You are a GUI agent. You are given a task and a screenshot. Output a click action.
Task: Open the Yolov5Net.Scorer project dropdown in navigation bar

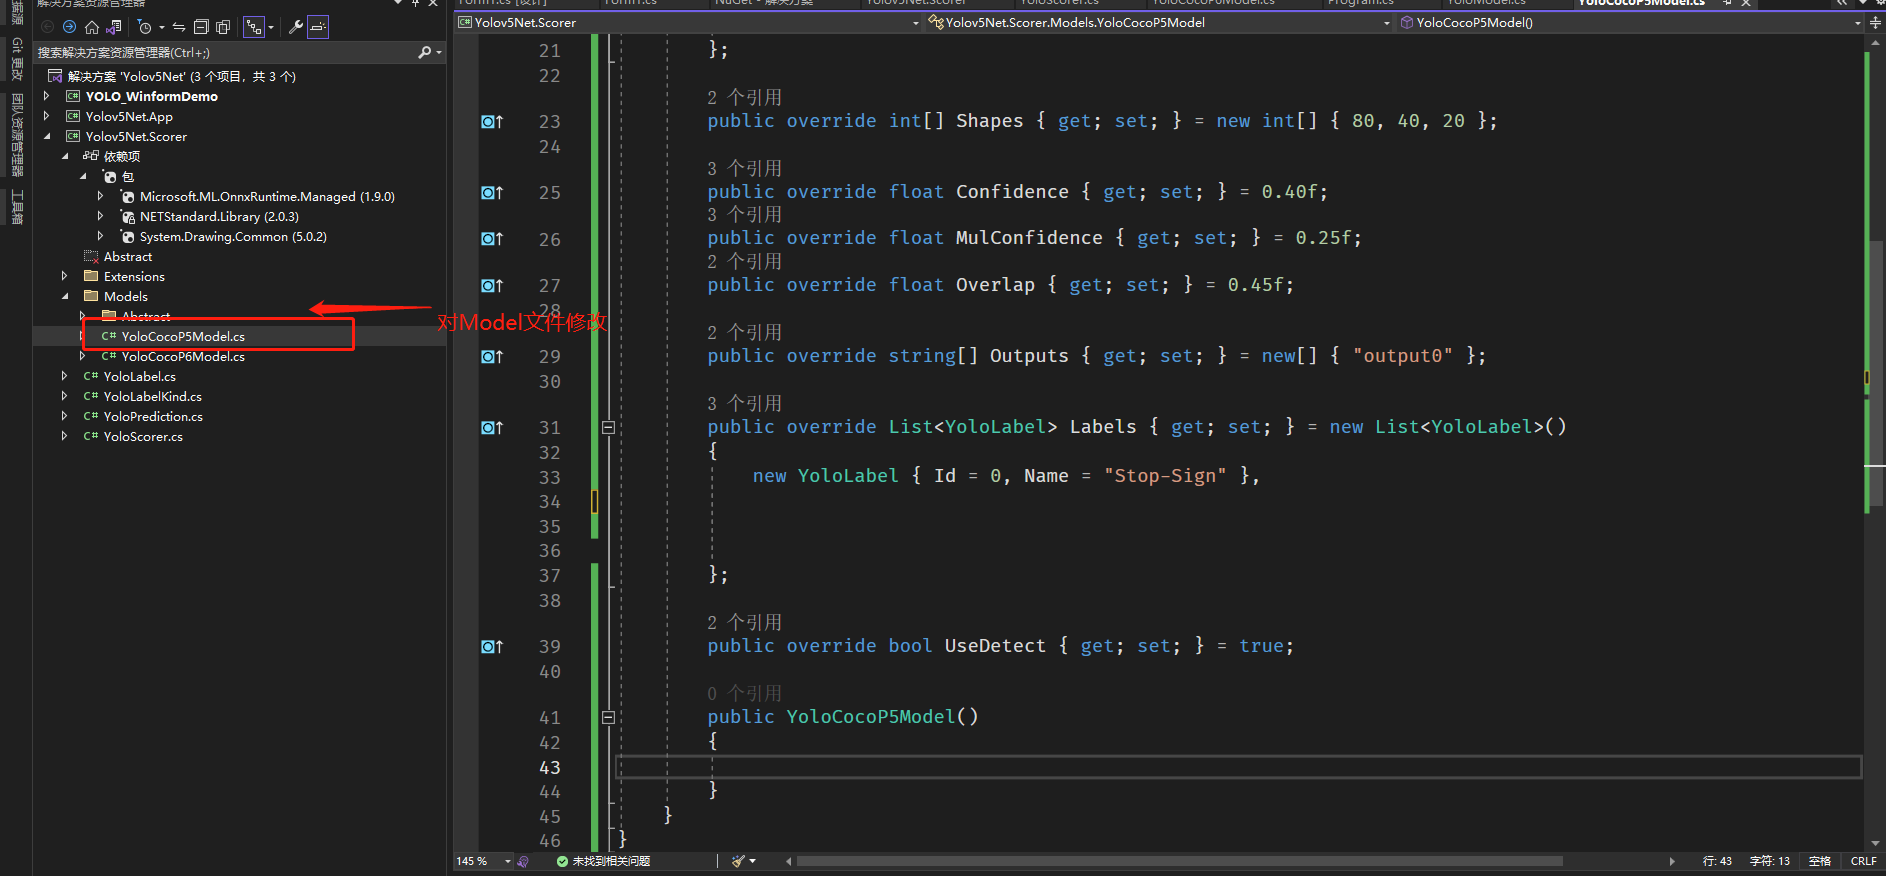coord(689,22)
